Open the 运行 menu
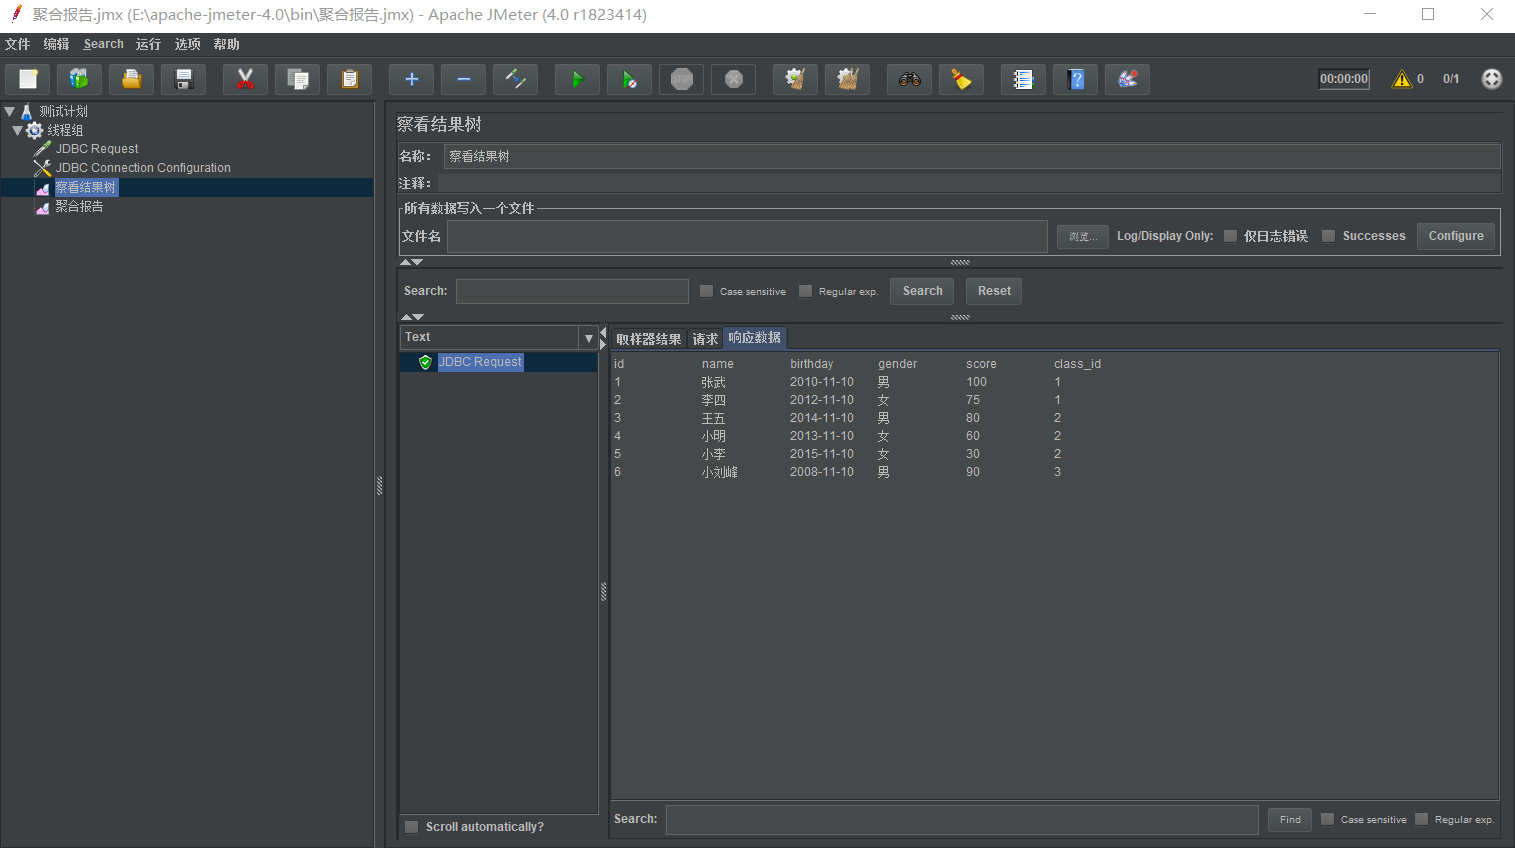 click(149, 44)
